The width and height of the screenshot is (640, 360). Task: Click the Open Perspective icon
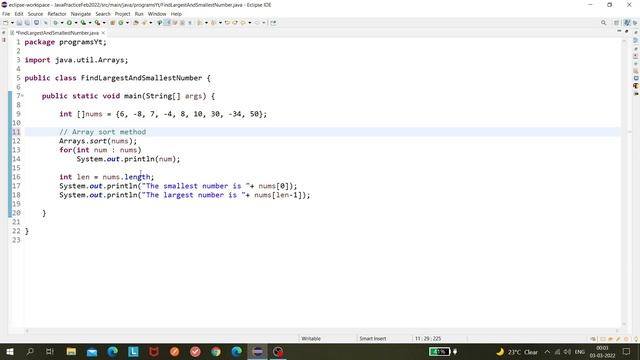[616, 23]
